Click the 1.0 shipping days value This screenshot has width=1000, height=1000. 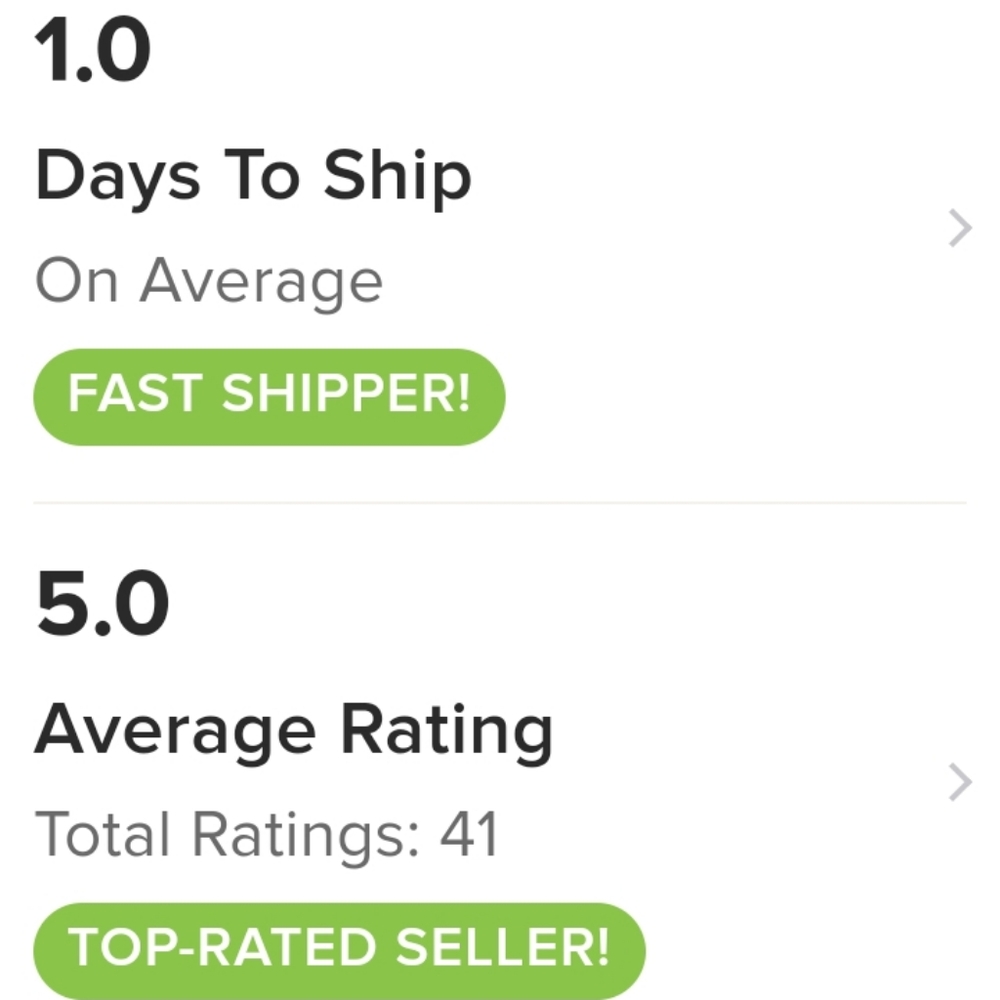93,52
